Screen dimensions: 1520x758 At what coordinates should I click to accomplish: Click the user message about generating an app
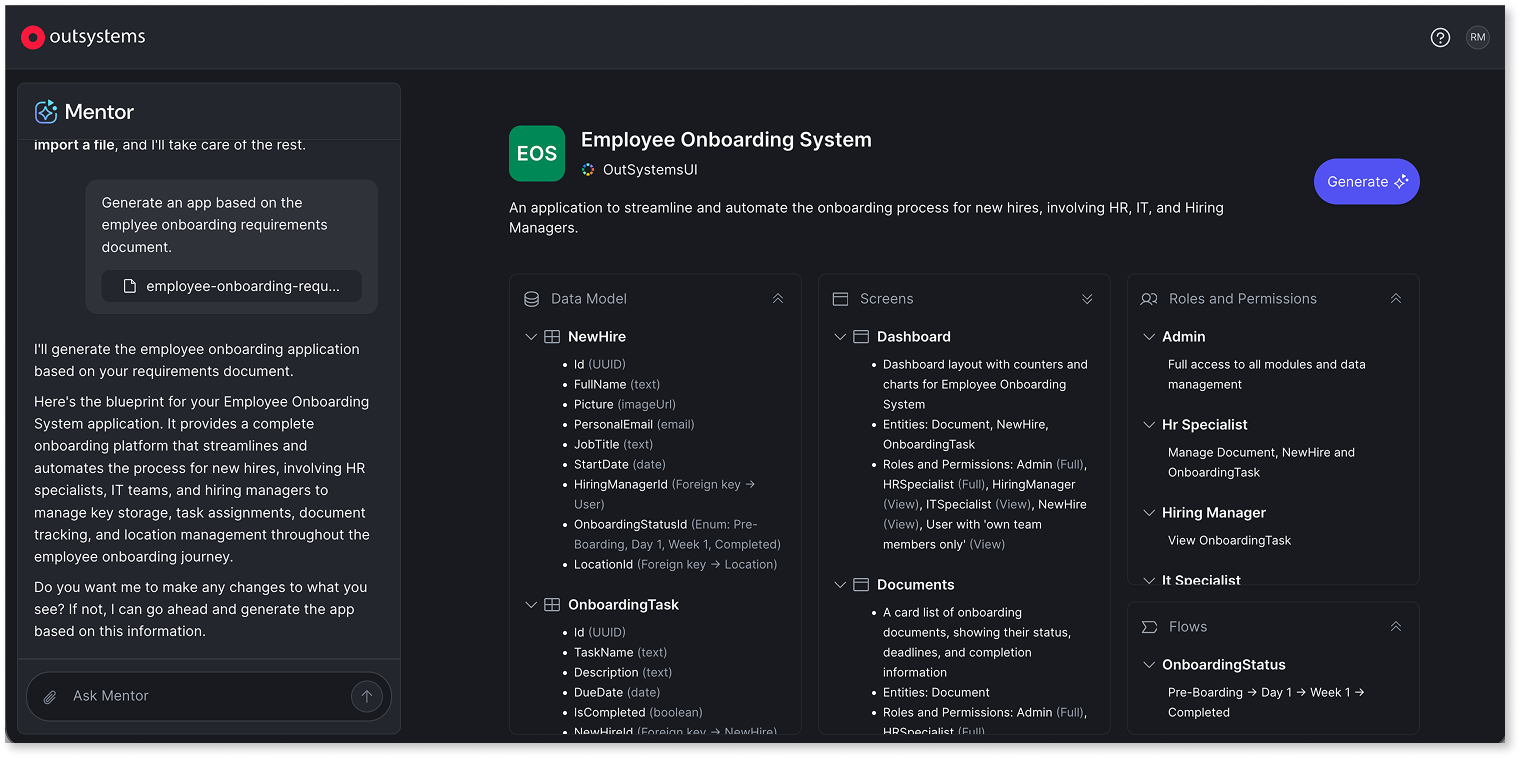pyautogui.click(x=215, y=225)
